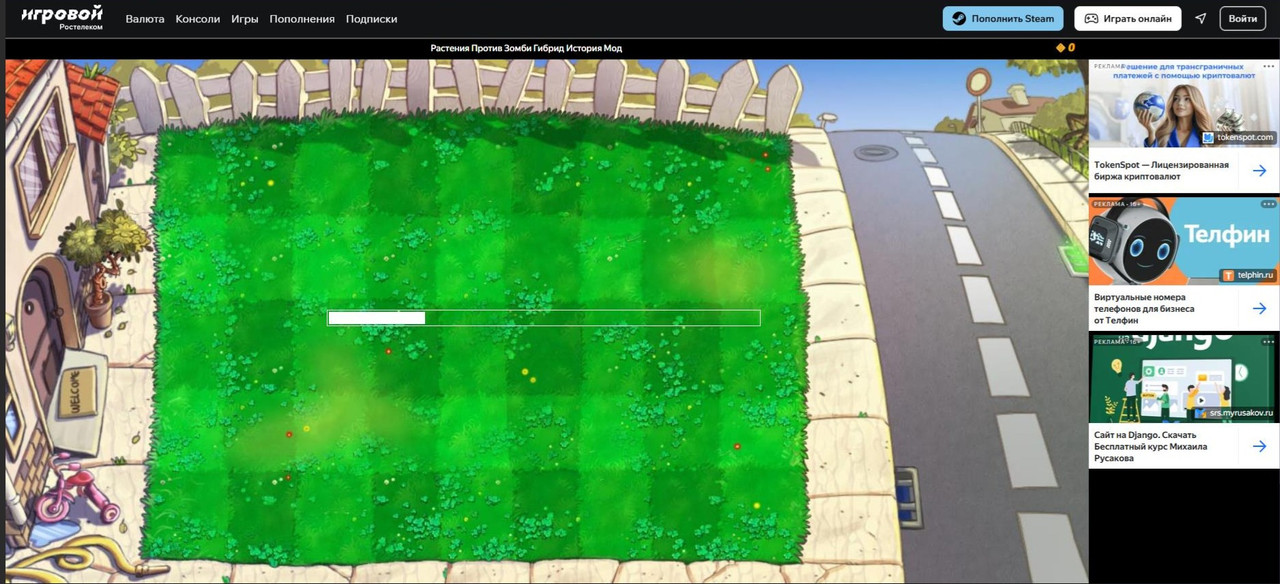Click the tokenspot.com domain label

pos(1239,137)
